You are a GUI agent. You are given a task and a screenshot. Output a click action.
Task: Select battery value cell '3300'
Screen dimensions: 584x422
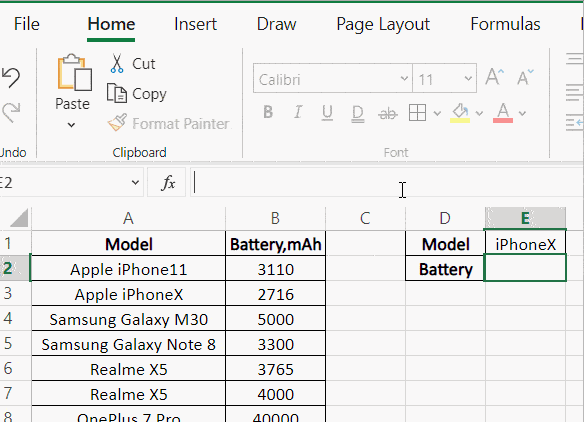click(276, 344)
